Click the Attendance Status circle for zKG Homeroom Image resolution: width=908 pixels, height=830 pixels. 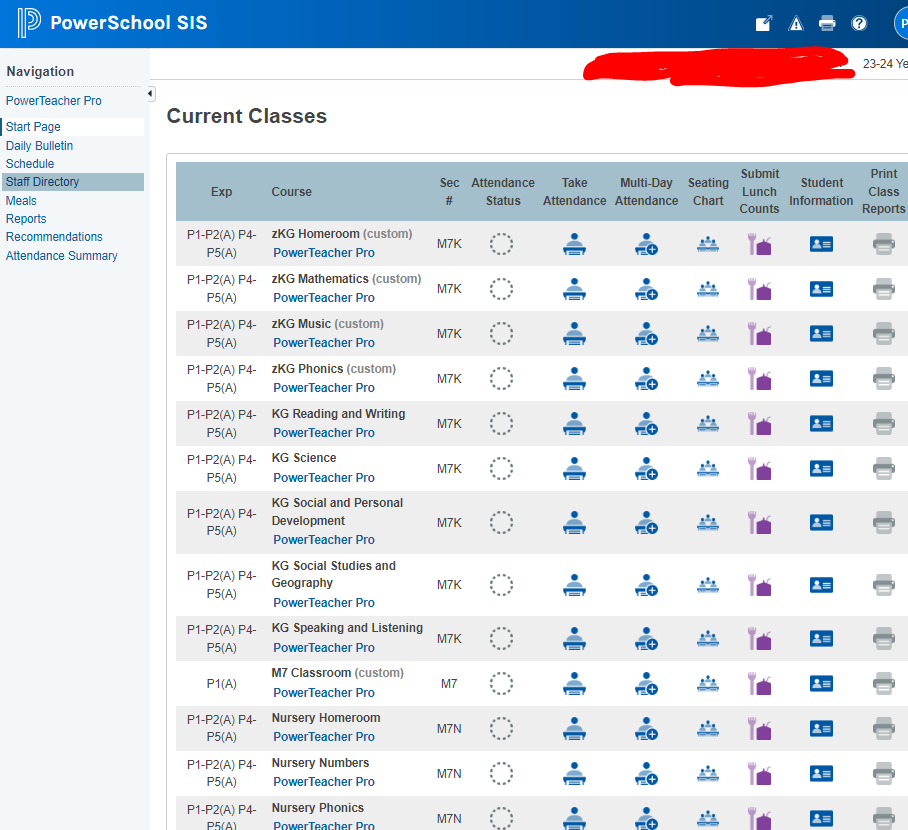(501, 243)
